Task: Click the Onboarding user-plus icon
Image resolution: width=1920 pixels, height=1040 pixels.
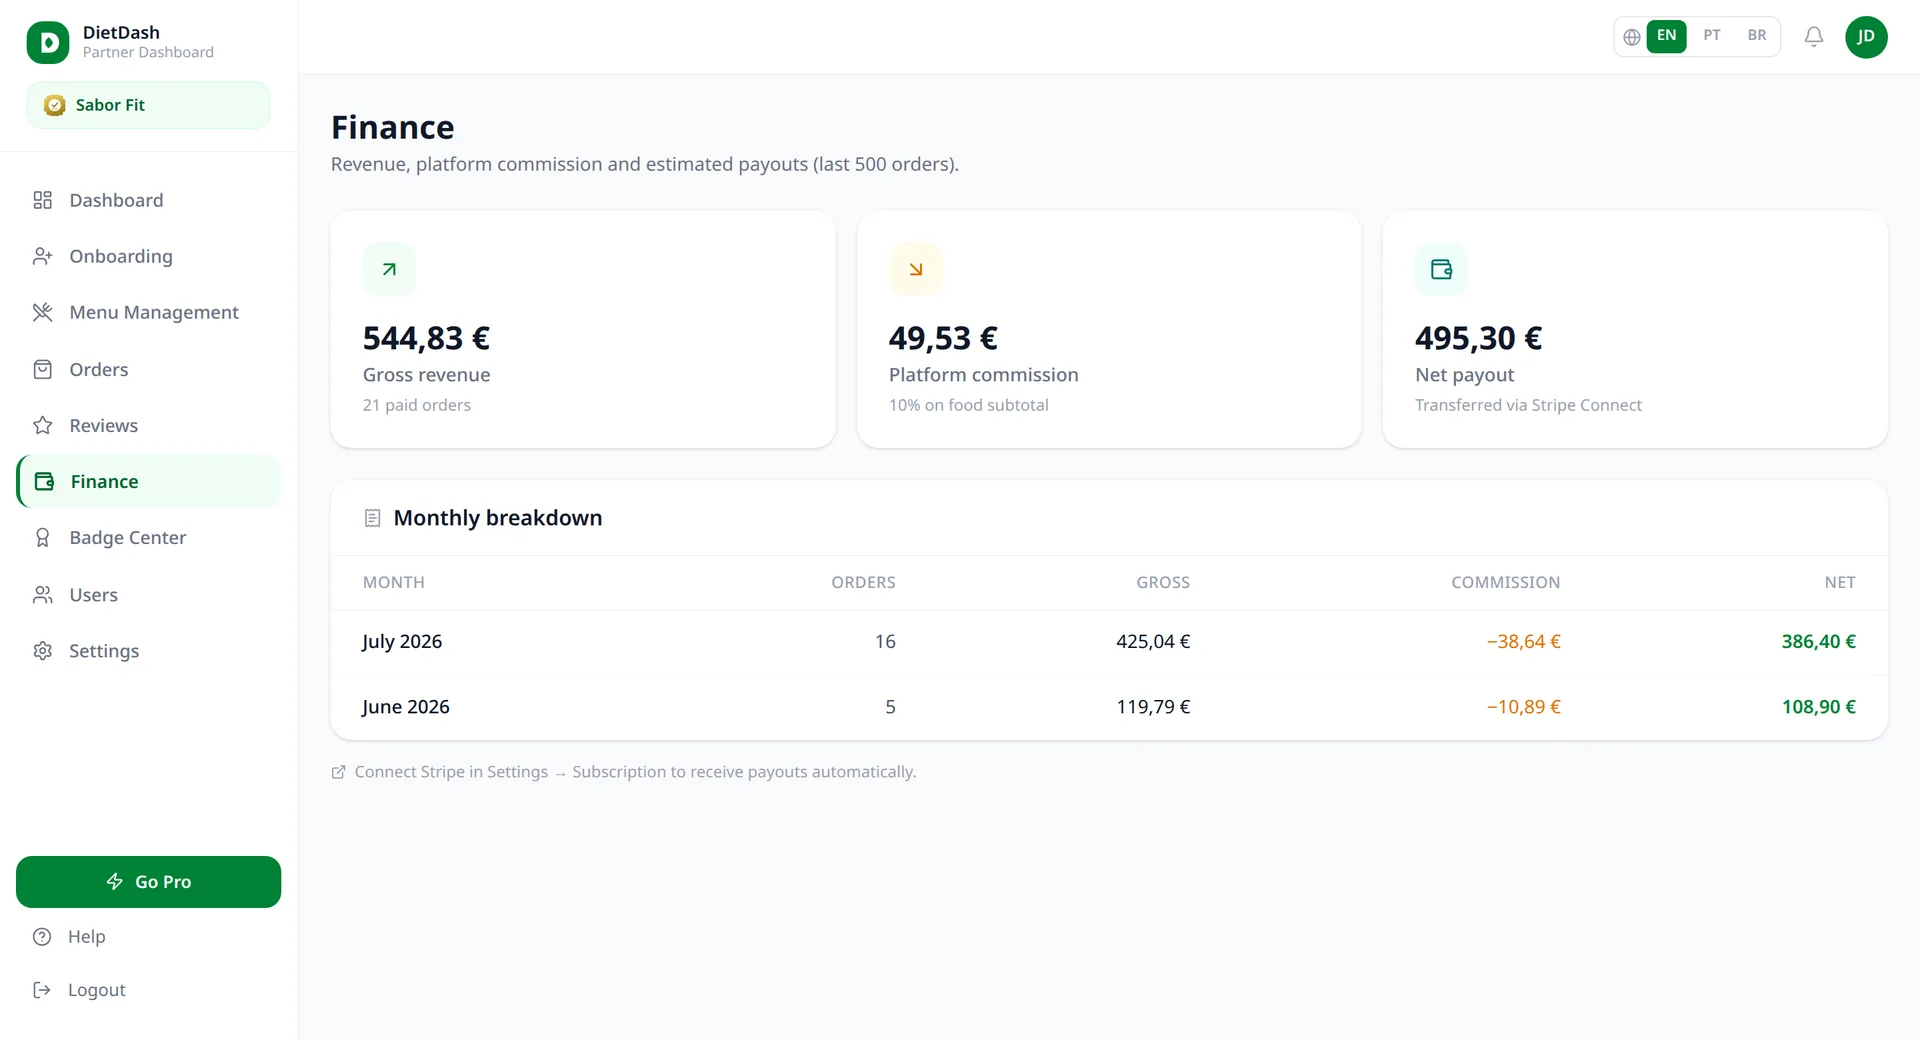Action: pyautogui.click(x=42, y=256)
